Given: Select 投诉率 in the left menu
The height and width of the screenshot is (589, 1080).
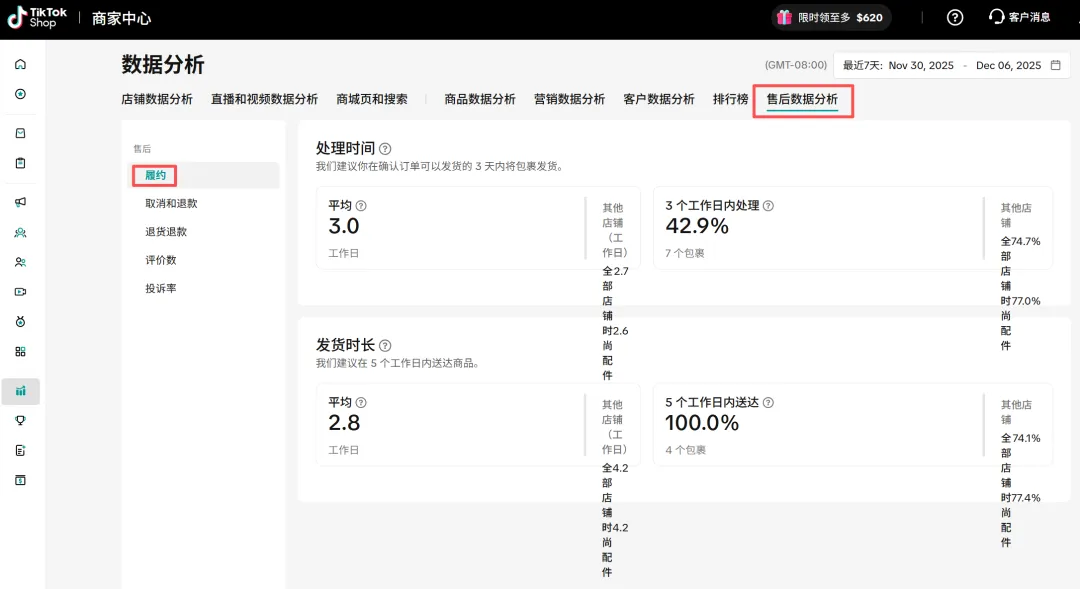Looking at the screenshot, I should point(161,289).
